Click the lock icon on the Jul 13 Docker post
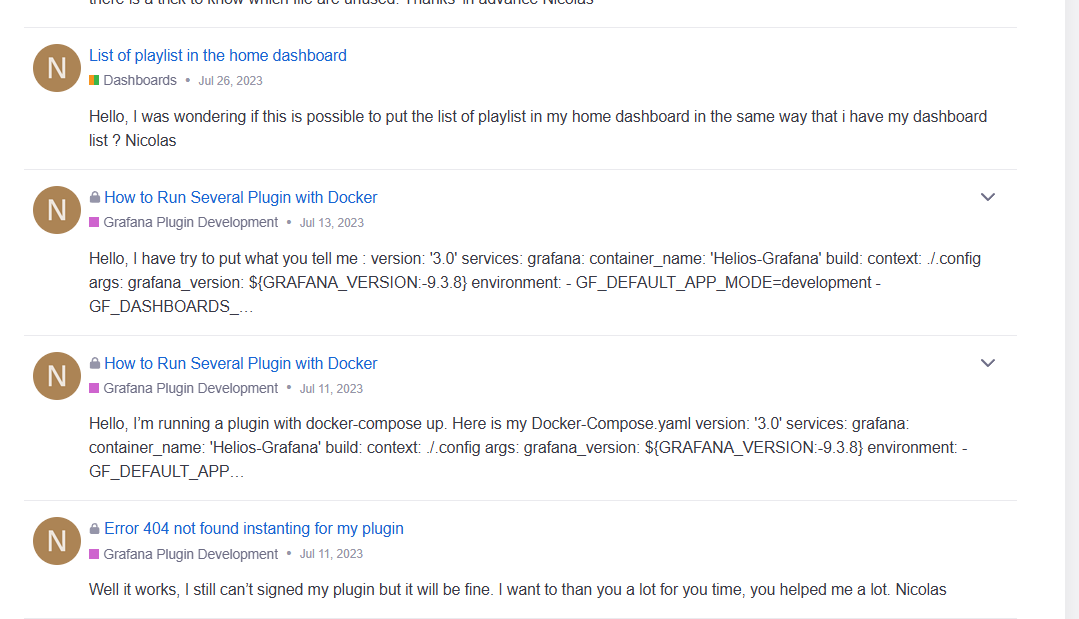The image size is (1079, 619). click(95, 198)
